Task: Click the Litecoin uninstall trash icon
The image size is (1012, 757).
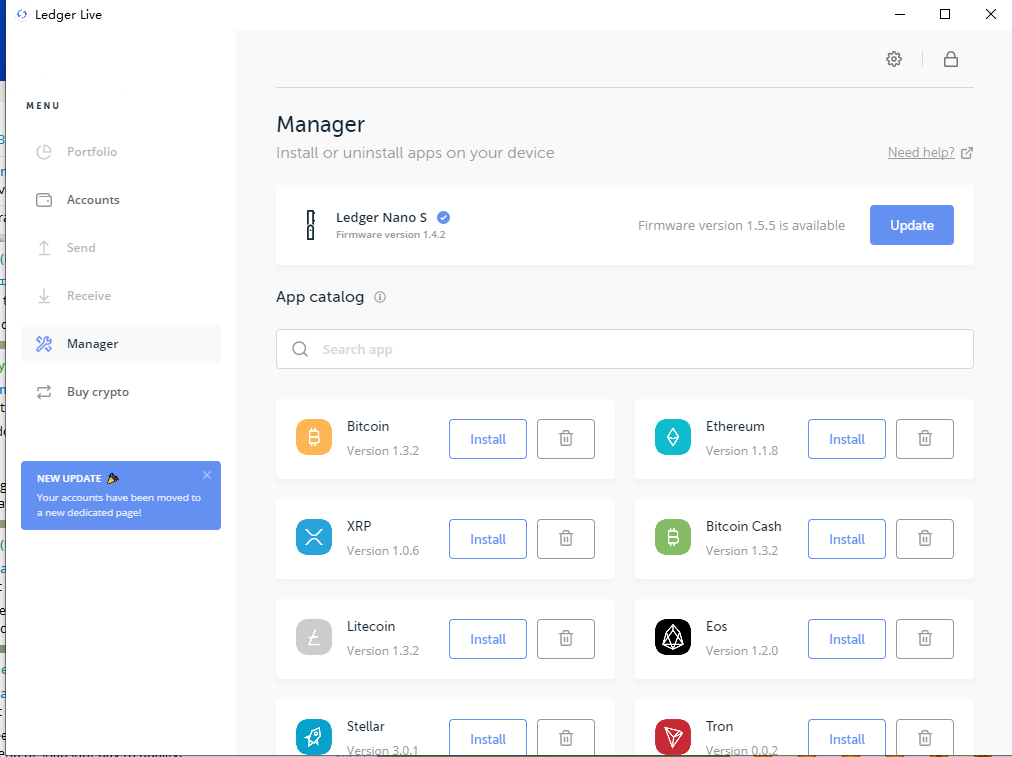Action: pos(566,639)
